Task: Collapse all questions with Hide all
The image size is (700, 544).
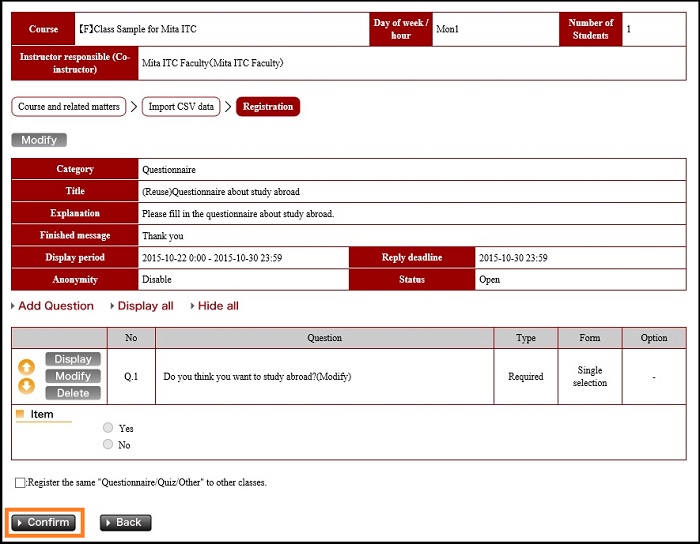Action: (218, 306)
